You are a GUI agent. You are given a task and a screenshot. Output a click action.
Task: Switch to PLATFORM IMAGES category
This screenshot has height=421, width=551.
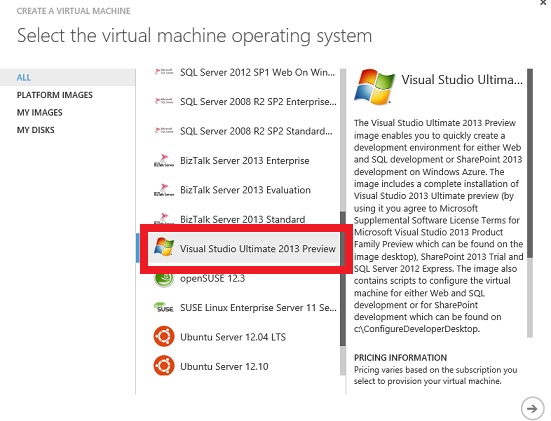click(55, 95)
